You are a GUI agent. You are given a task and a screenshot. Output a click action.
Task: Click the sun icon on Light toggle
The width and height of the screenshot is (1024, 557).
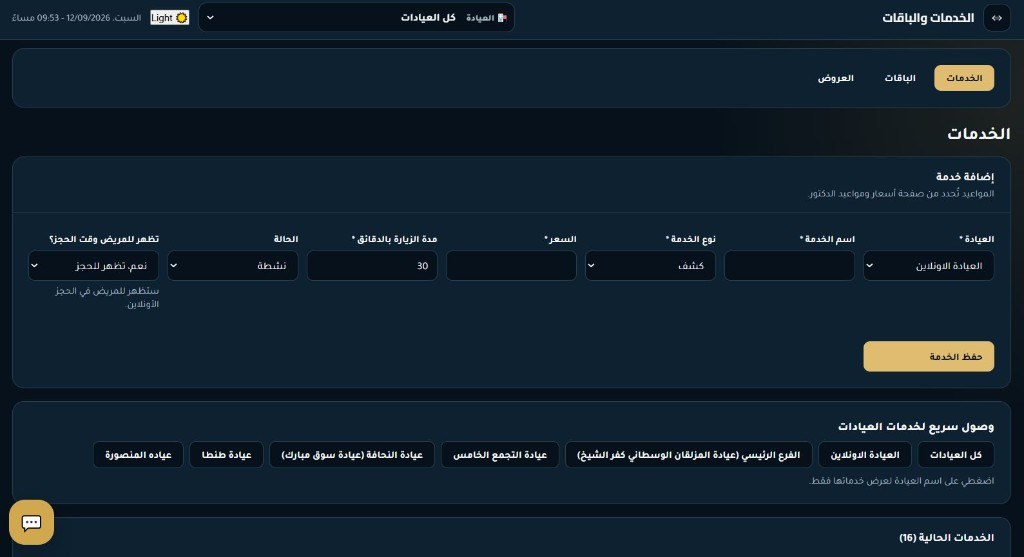pos(182,18)
